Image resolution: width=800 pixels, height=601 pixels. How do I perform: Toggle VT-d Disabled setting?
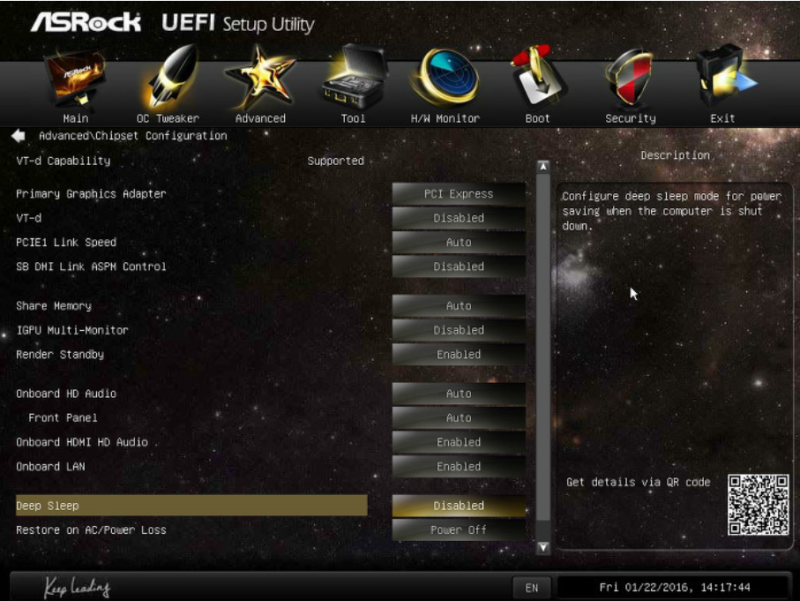(x=459, y=218)
